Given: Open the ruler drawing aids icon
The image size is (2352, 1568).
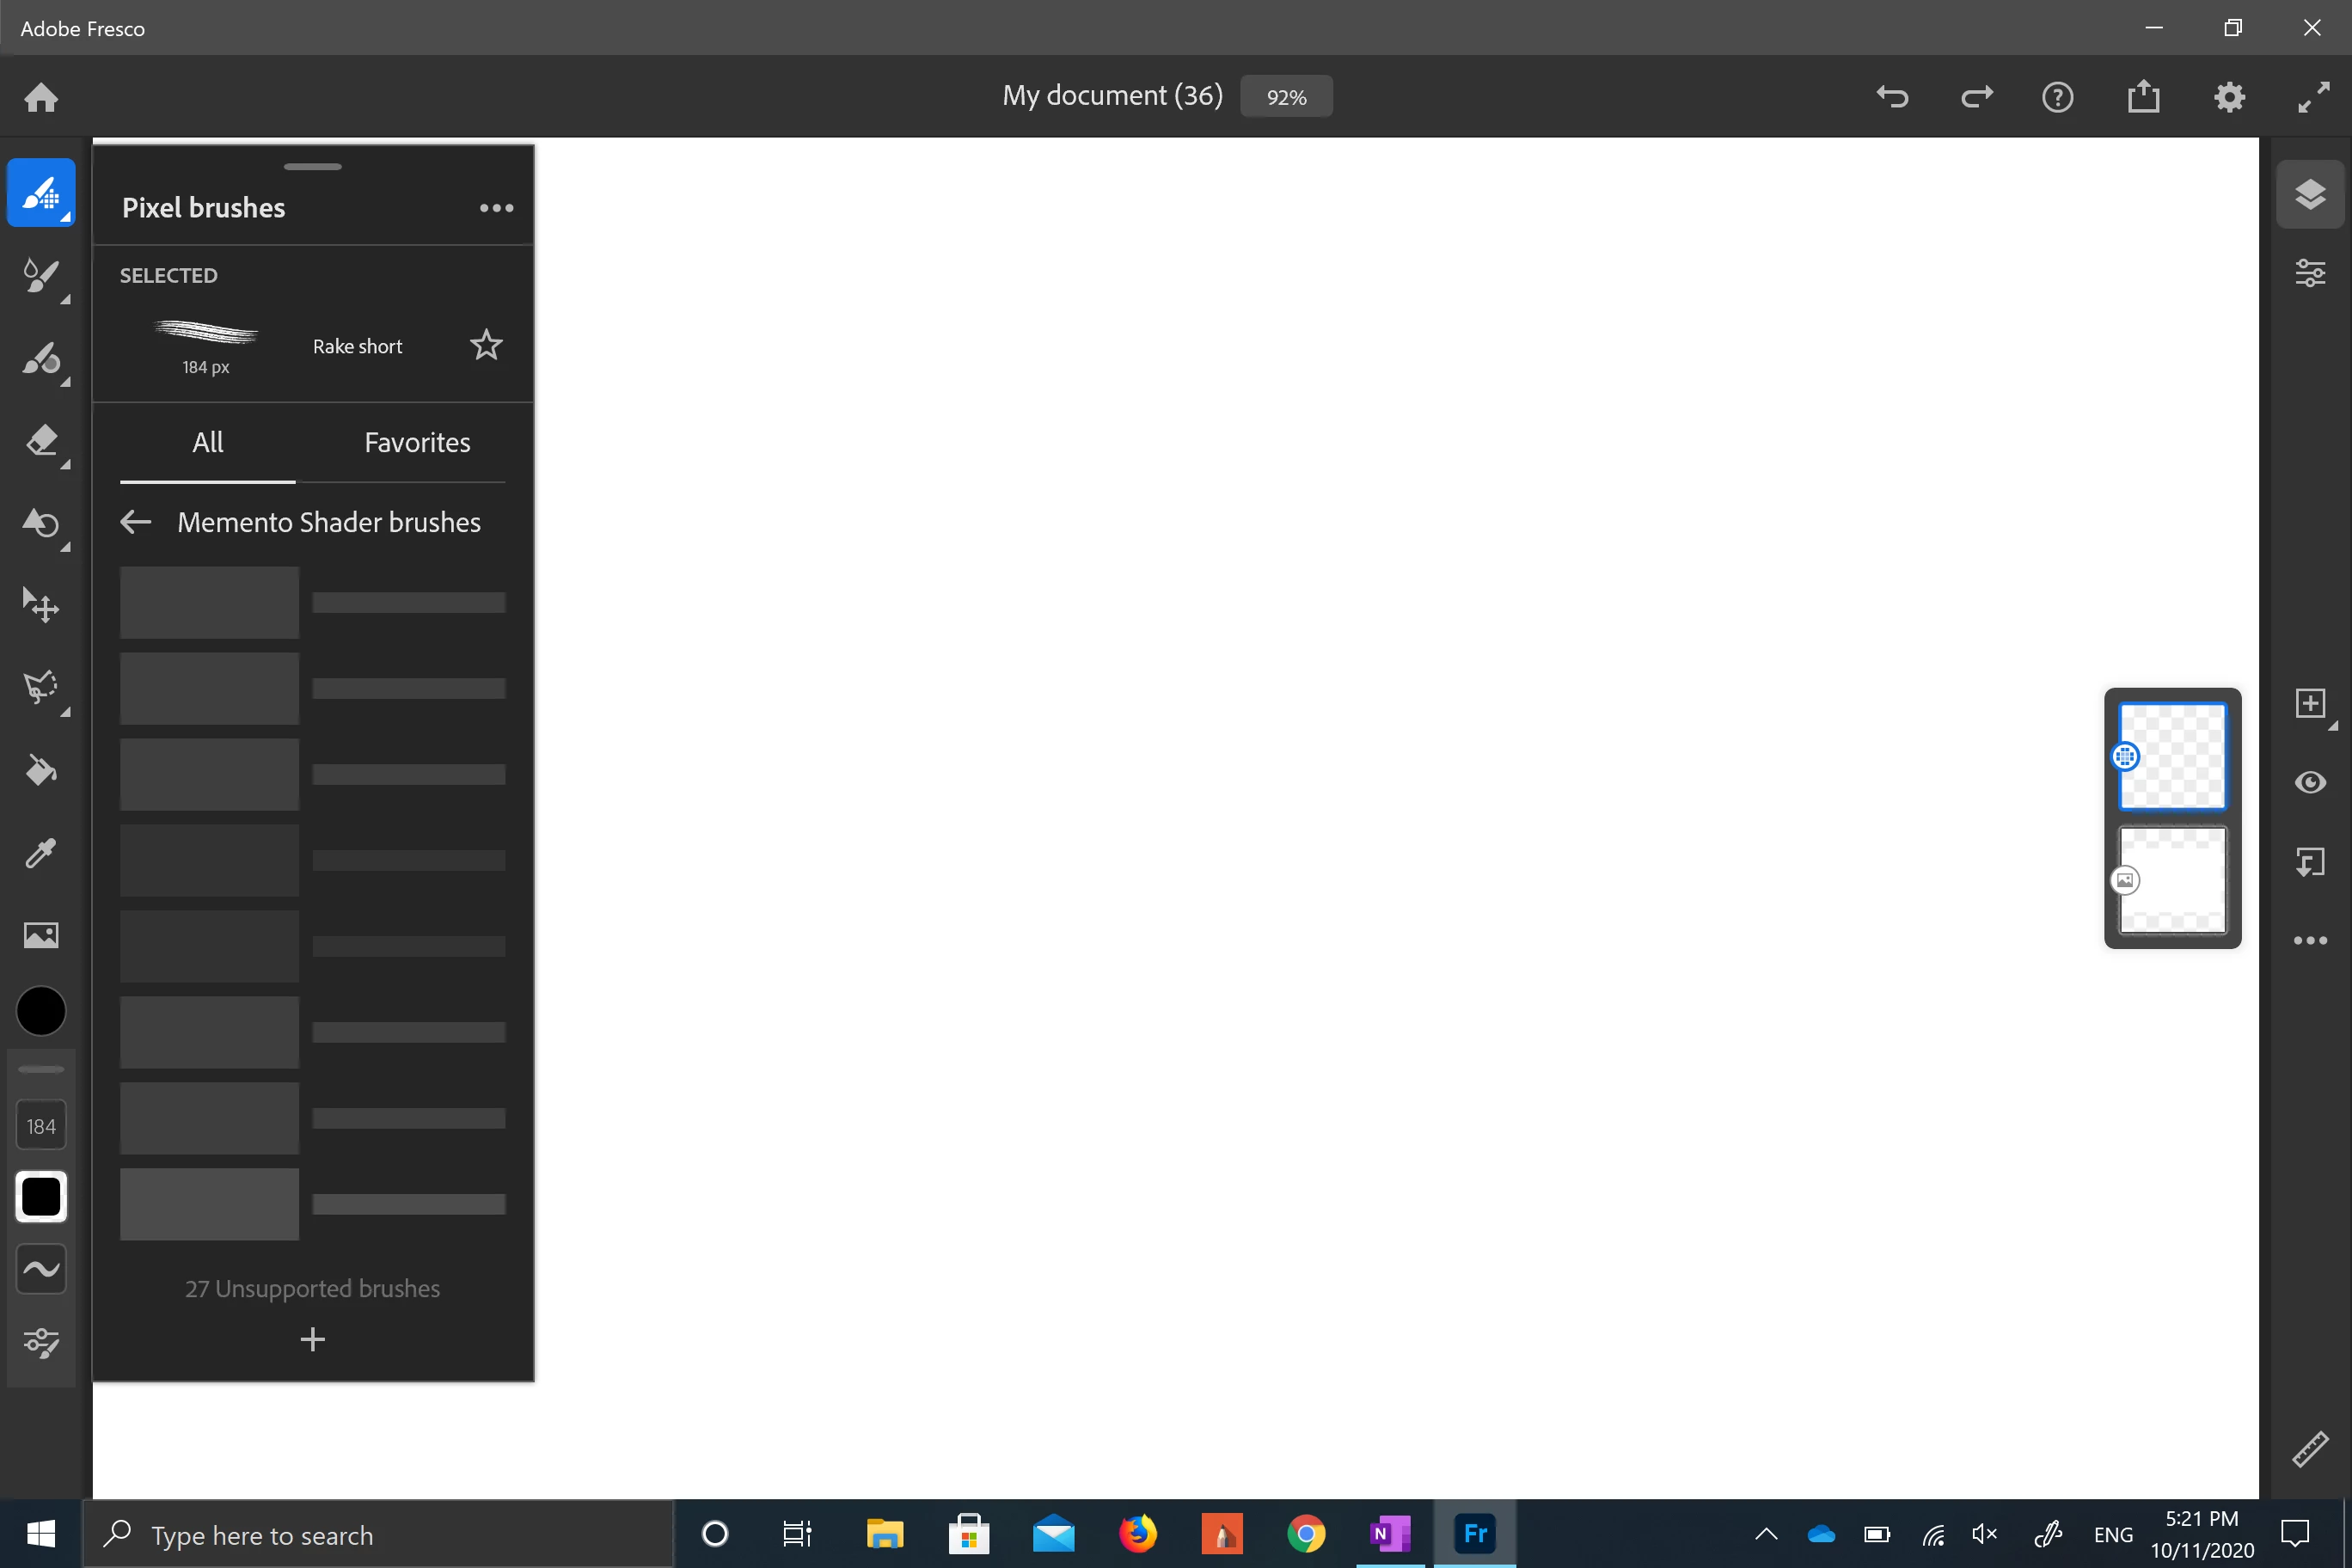Looking at the screenshot, I should (x=2310, y=1449).
